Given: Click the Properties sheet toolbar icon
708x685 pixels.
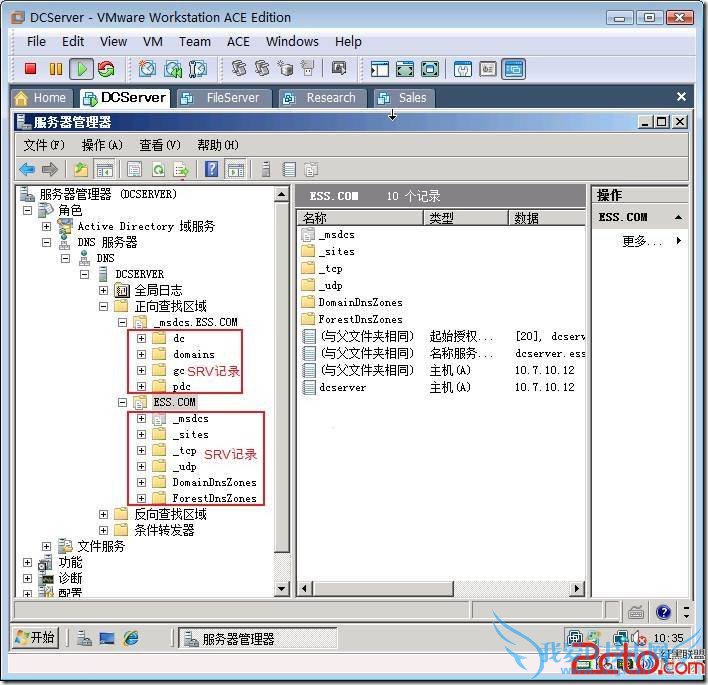Looking at the screenshot, I should (x=135, y=169).
